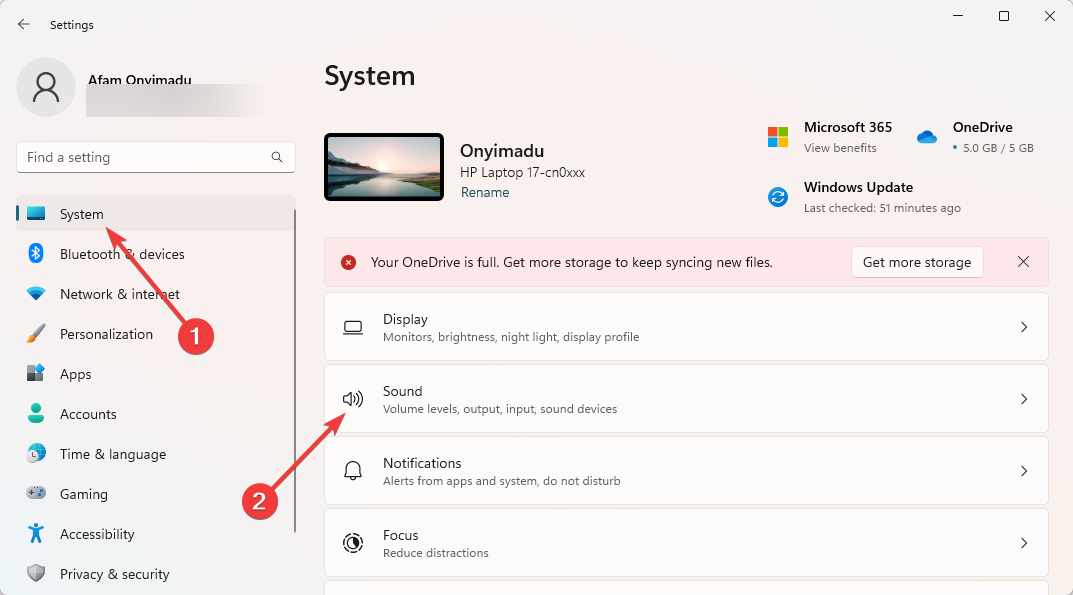The height and width of the screenshot is (595, 1073).
Task: Maximize the Settings window
Action: (x=1004, y=16)
